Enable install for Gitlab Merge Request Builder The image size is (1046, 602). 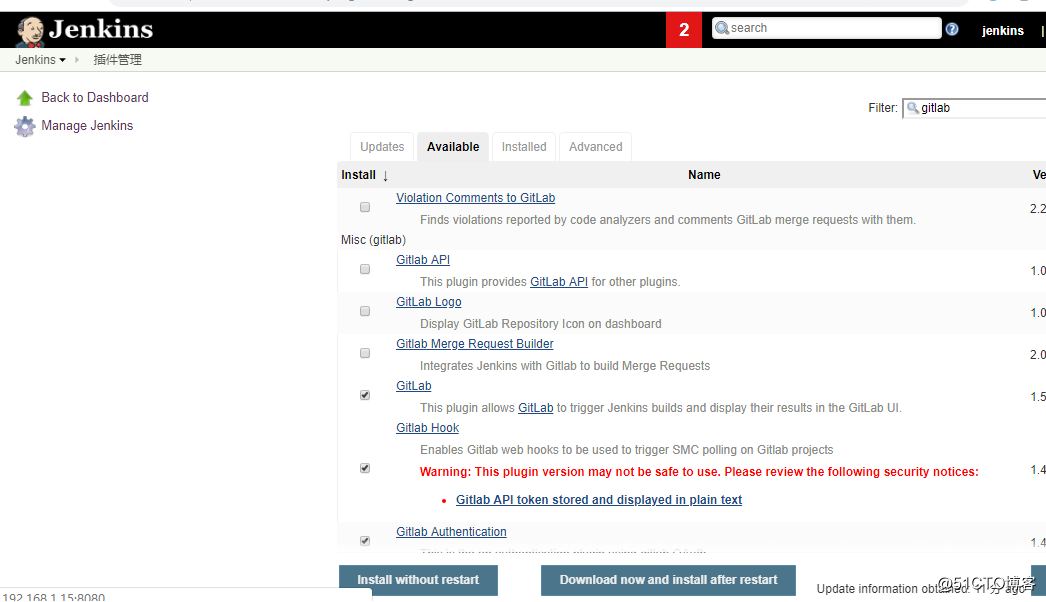tap(365, 352)
